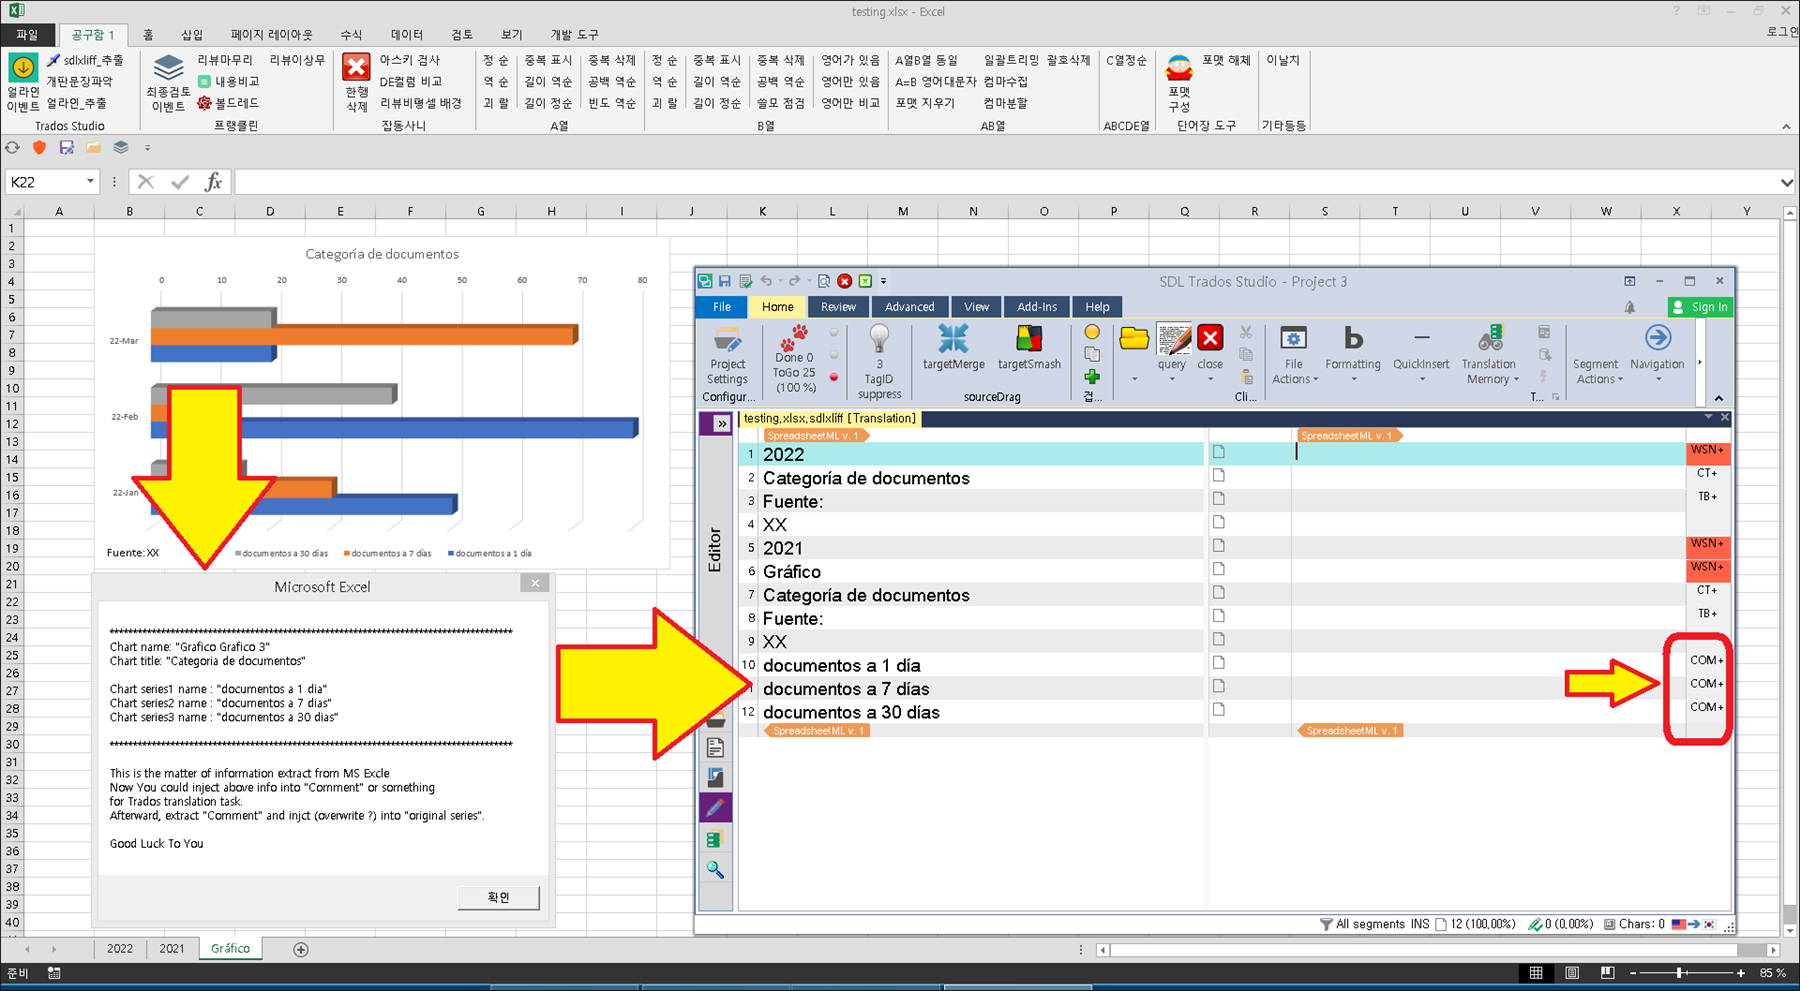The image size is (1800, 991).
Task: Click the green plus icon in Trados ribbon
Action: point(1092,377)
